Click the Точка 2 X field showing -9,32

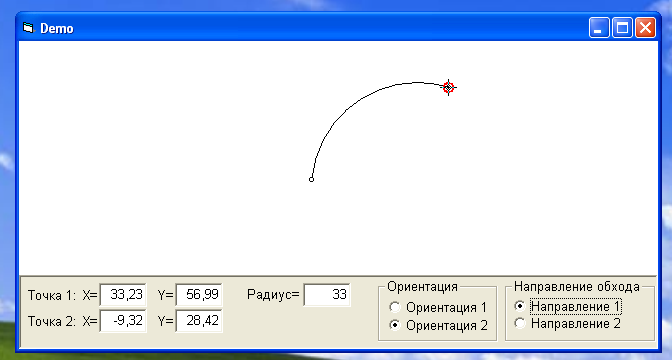click(x=123, y=321)
